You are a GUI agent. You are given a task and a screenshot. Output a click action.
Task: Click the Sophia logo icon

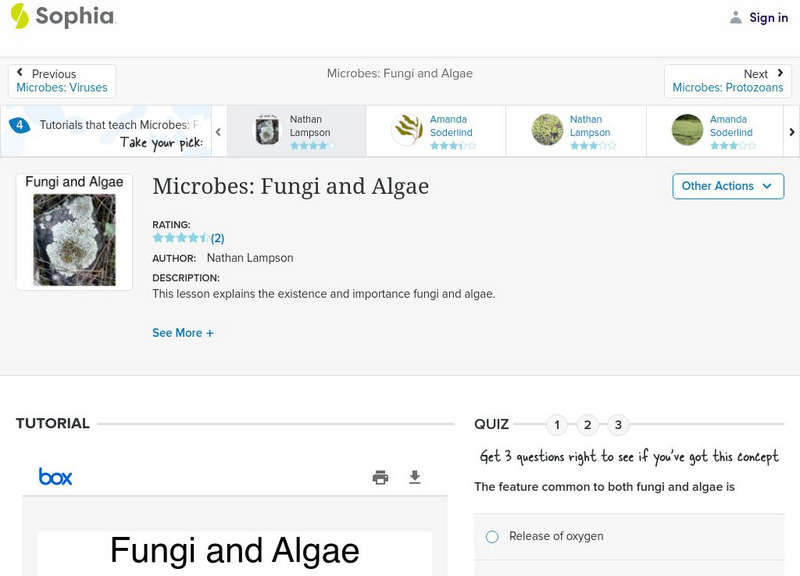pos(19,16)
